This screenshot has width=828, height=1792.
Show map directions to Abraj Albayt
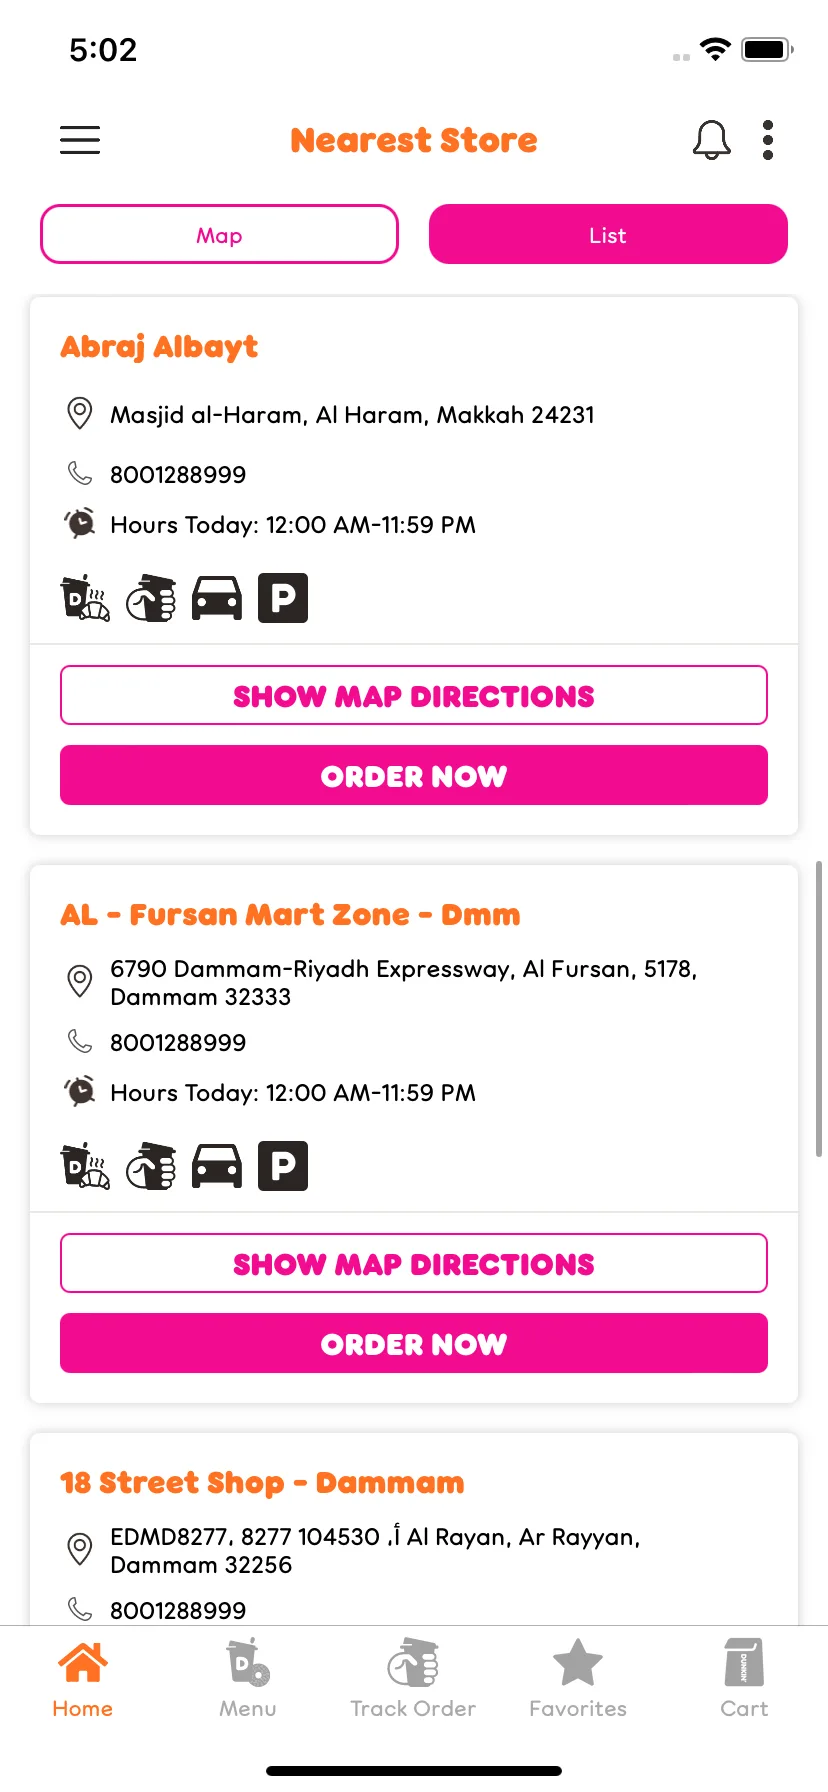tap(414, 695)
